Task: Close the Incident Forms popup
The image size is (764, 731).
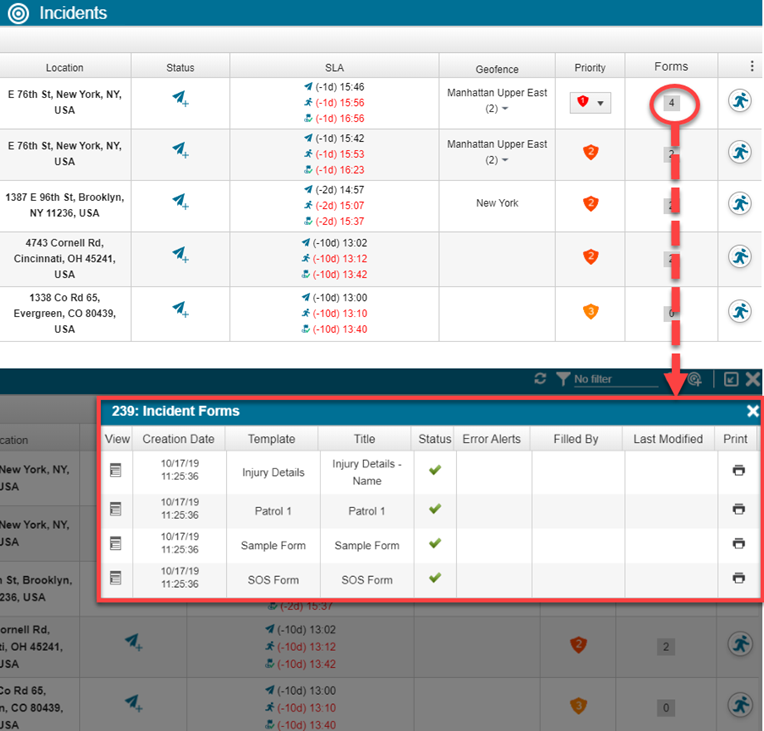Action: (x=752, y=411)
